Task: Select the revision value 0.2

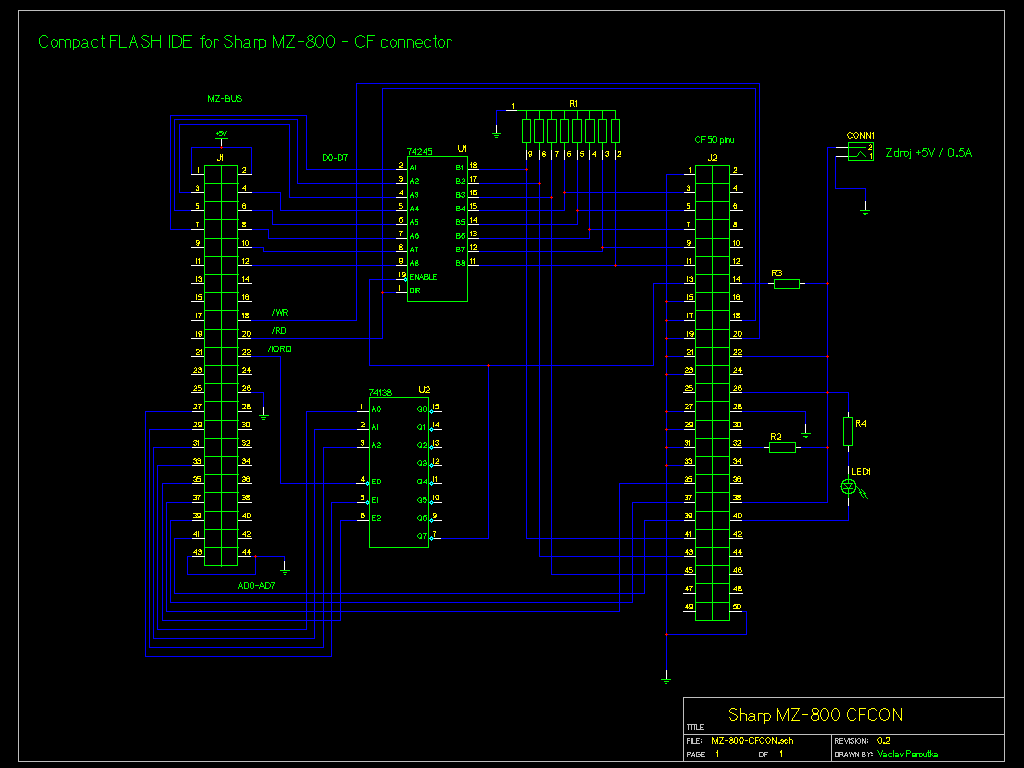Action: tap(884, 741)
